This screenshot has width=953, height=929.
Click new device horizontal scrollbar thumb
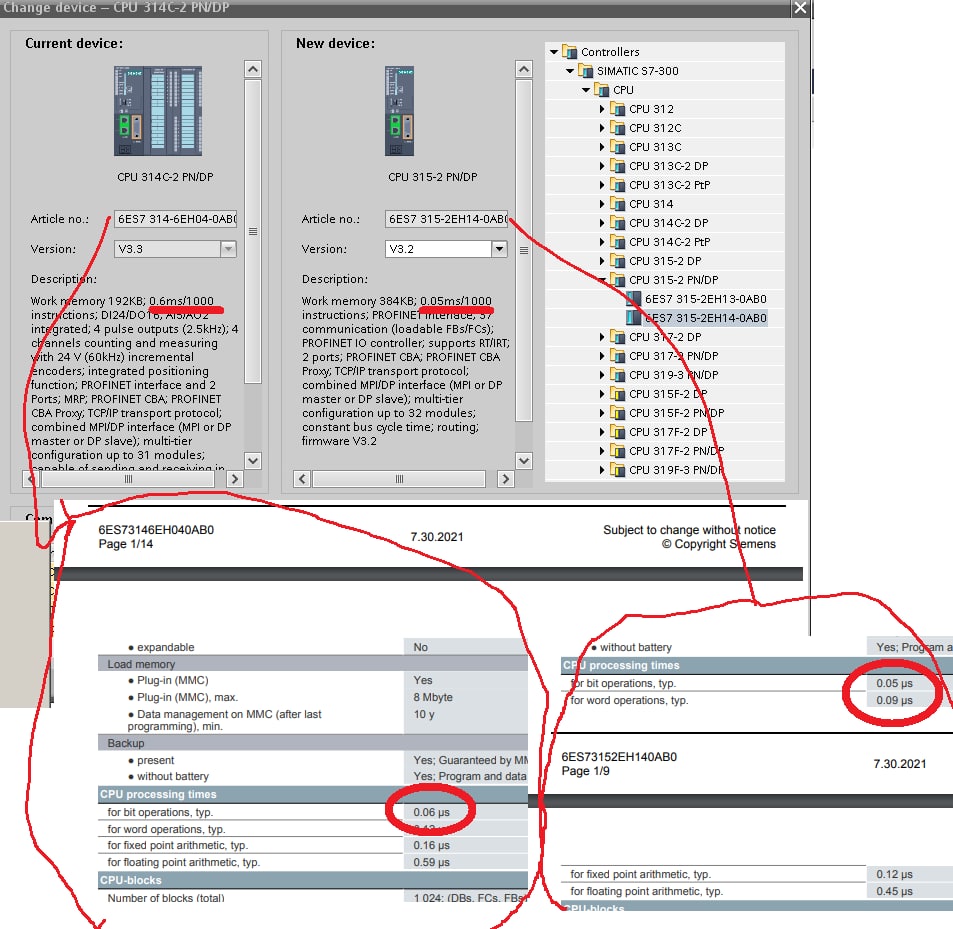399,479
